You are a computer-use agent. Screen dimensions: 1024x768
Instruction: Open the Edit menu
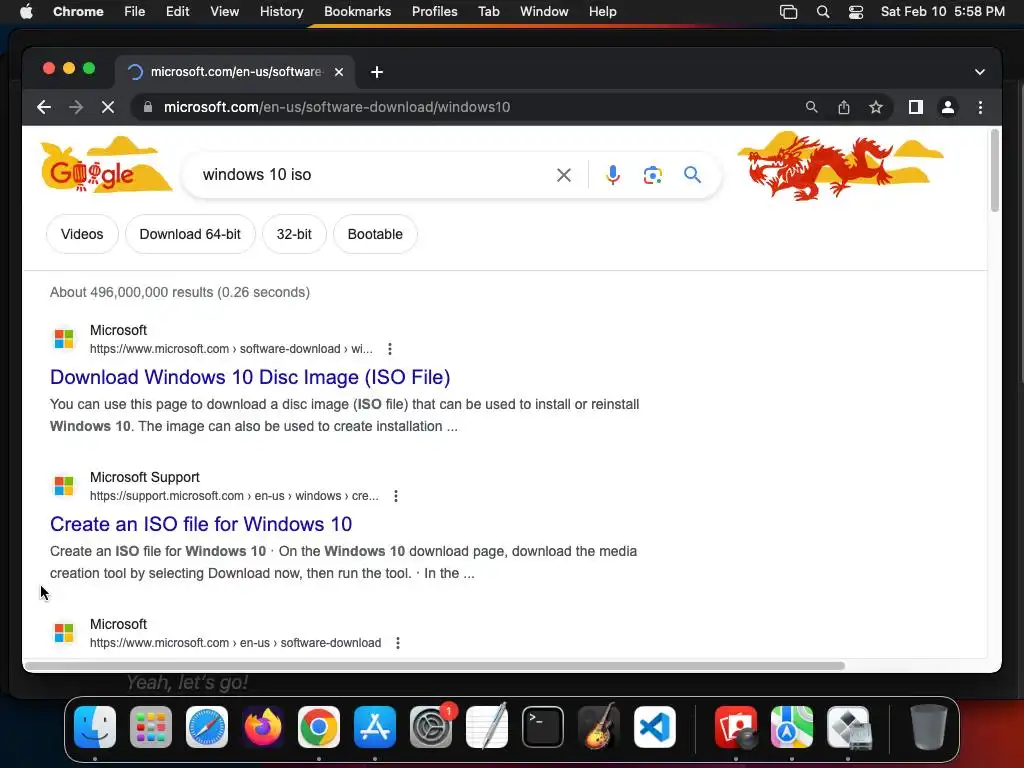click(177, 12)
